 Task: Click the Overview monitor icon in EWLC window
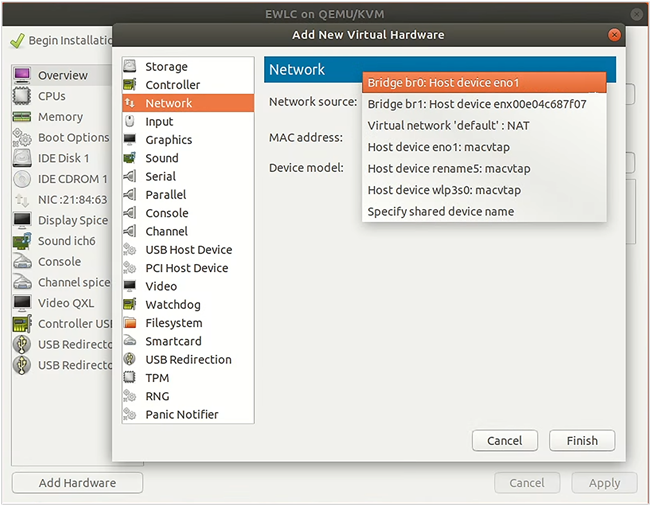tap(22, 75)
